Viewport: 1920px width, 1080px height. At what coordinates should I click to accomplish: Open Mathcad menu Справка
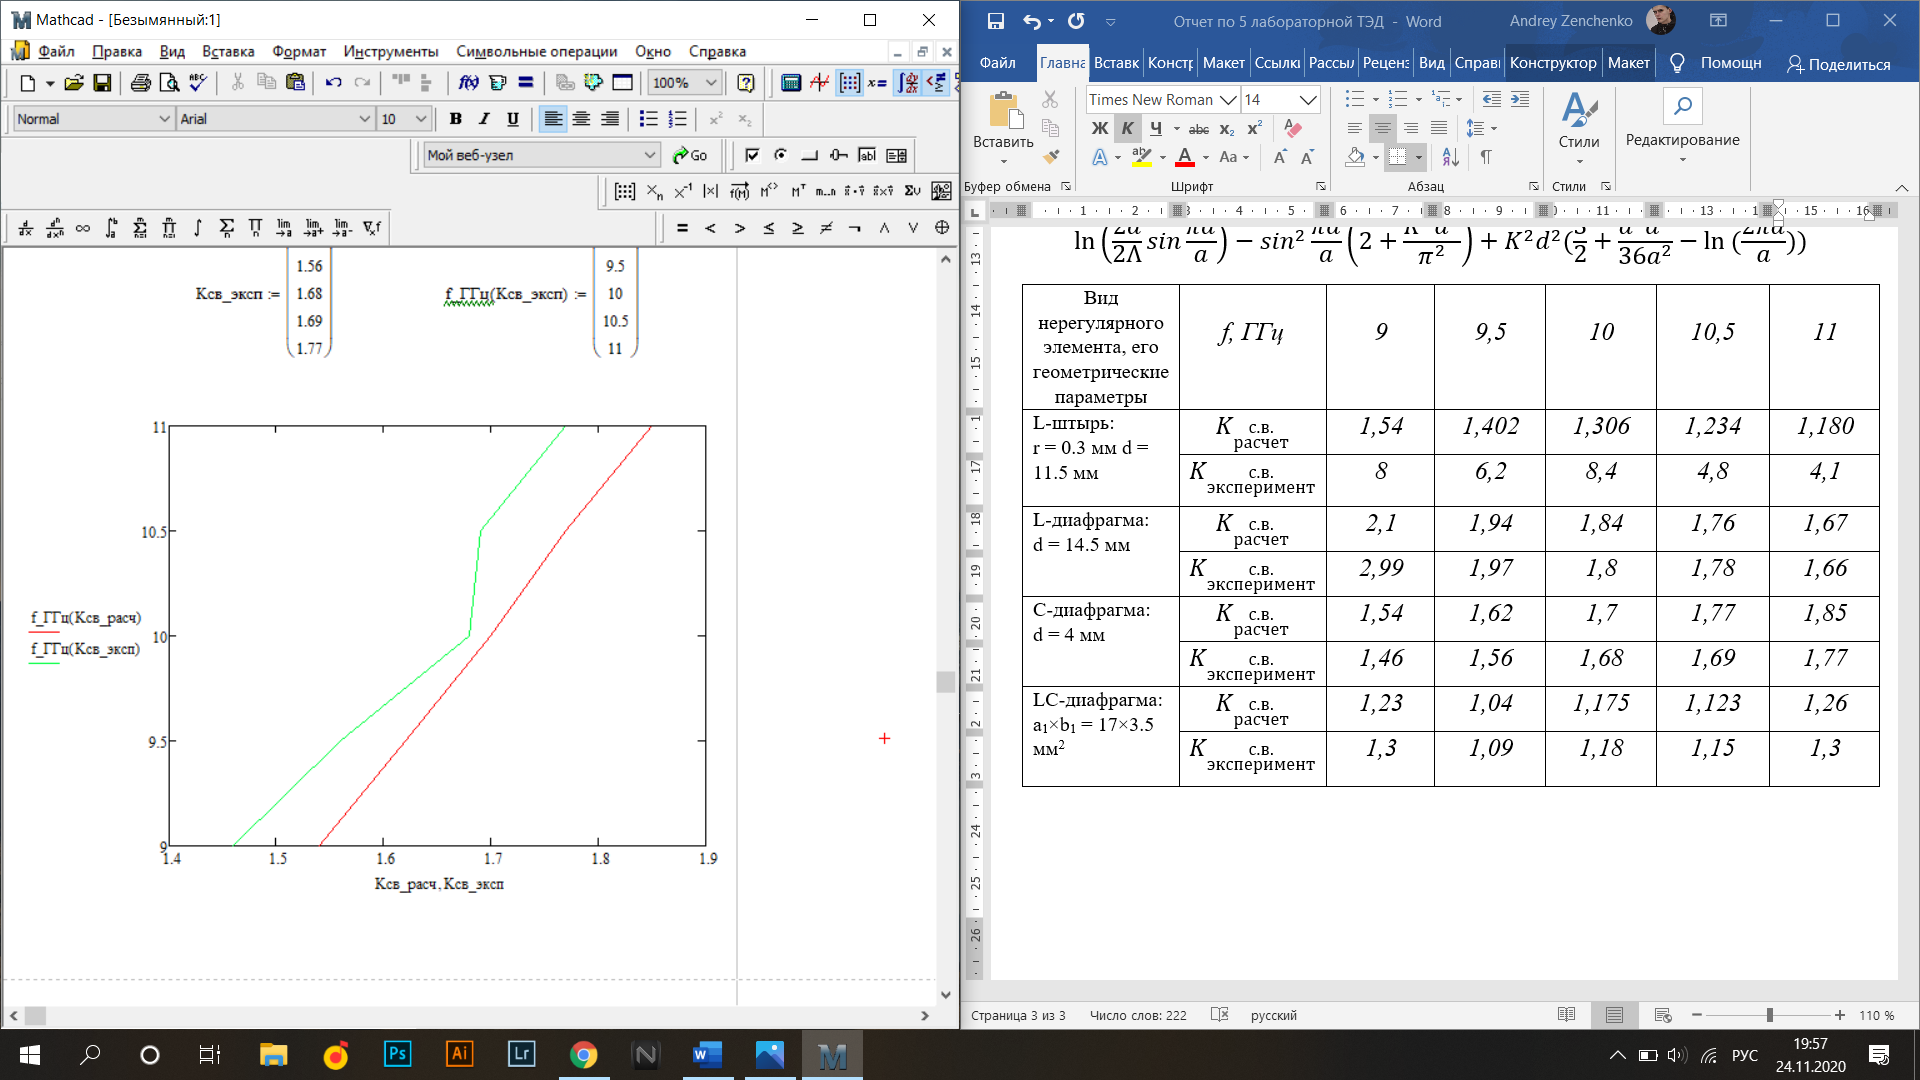point(717,51)
